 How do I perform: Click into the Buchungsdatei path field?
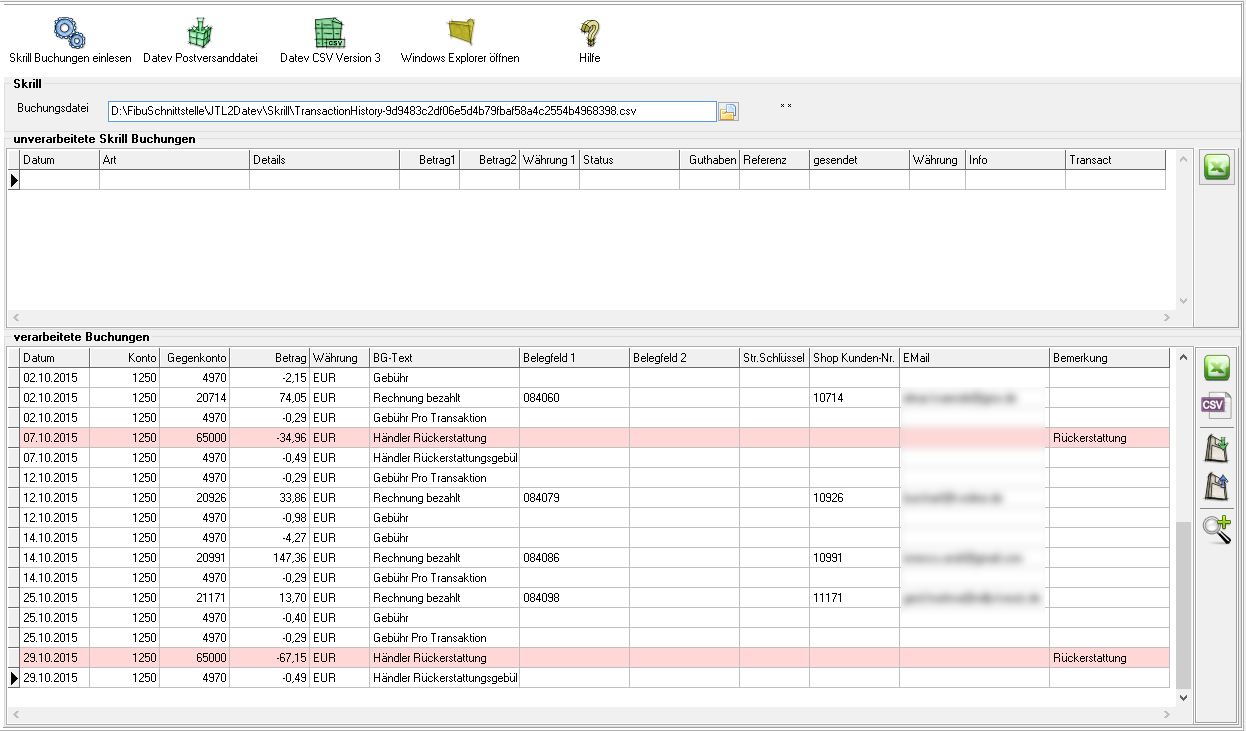tap(412, 111)
